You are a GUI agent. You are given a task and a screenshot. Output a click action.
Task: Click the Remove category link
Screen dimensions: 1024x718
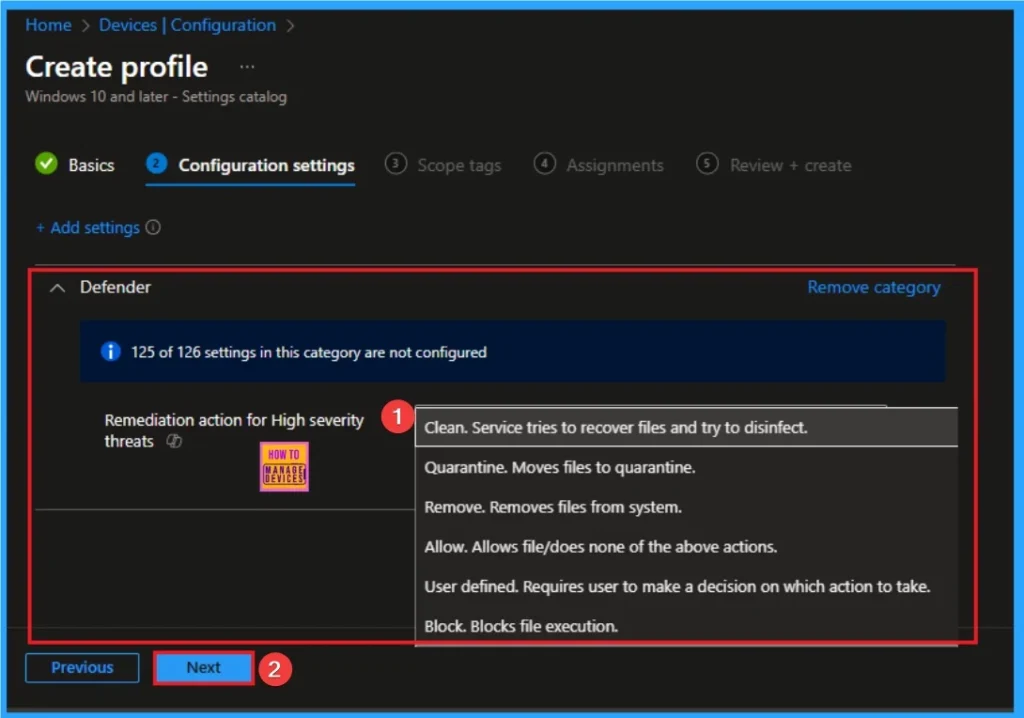point(873,287)
